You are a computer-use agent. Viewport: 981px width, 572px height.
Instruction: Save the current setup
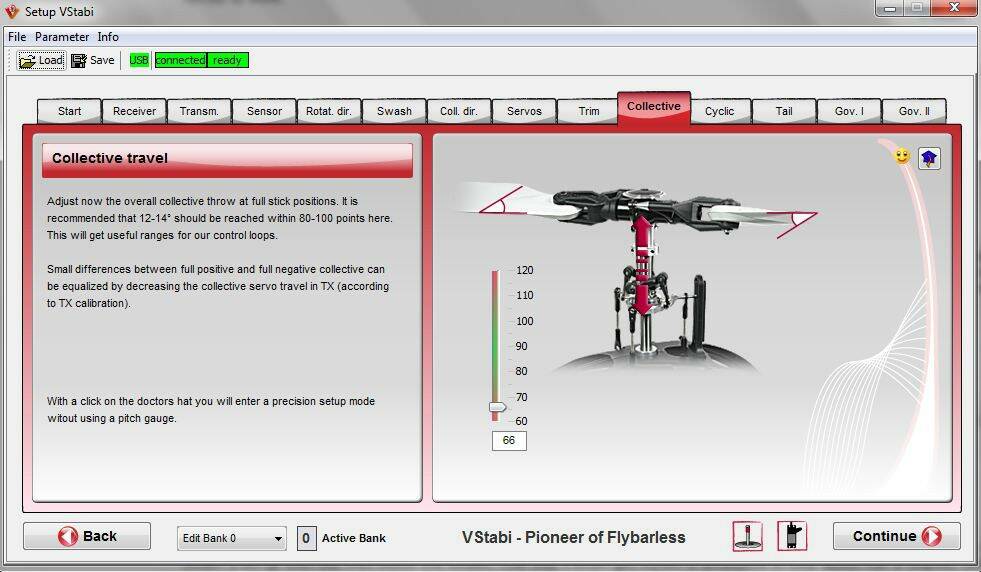93,60
